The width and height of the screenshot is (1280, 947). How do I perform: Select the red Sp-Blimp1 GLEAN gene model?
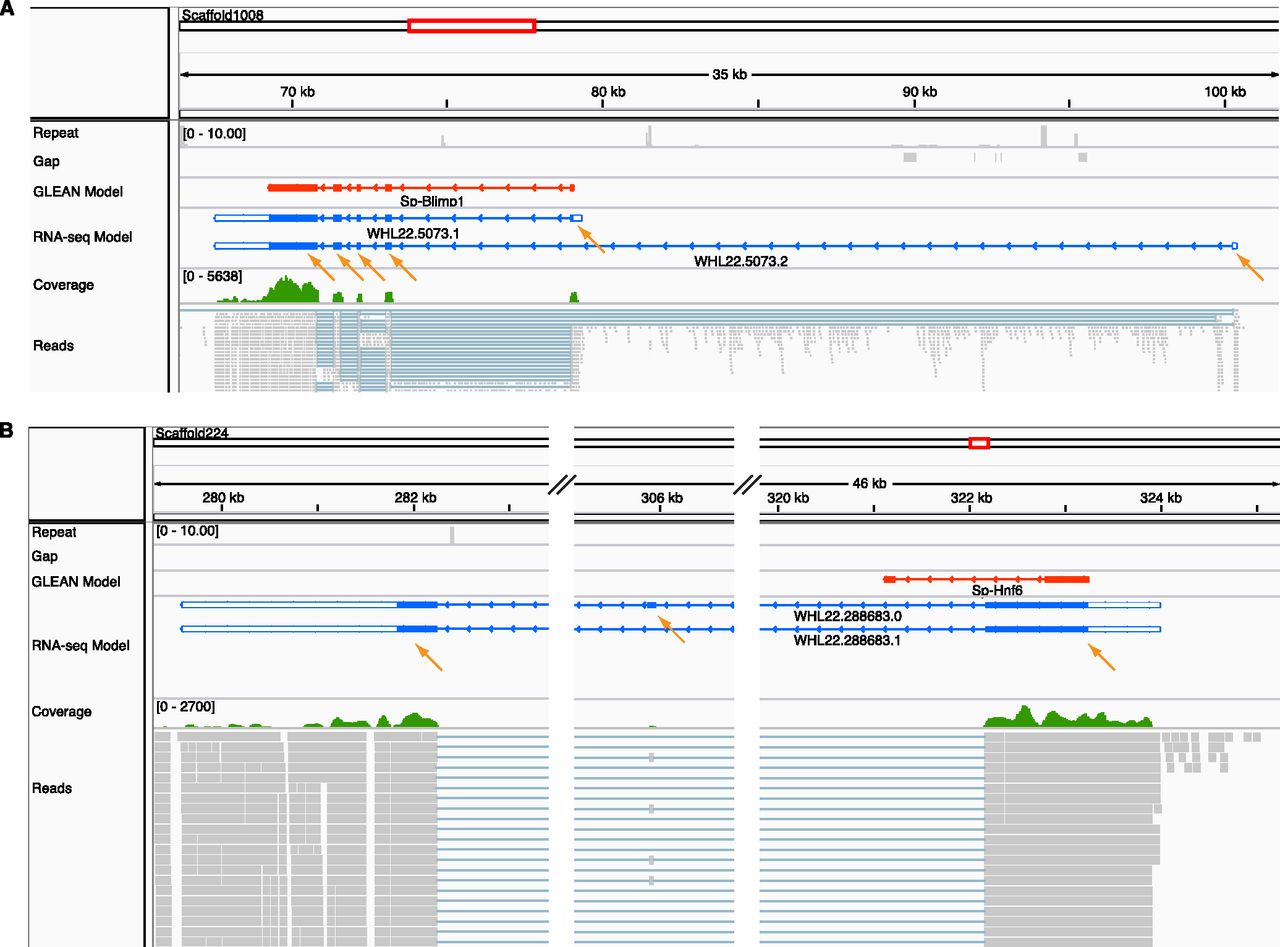pyautogui.click(x=420, y=187)
